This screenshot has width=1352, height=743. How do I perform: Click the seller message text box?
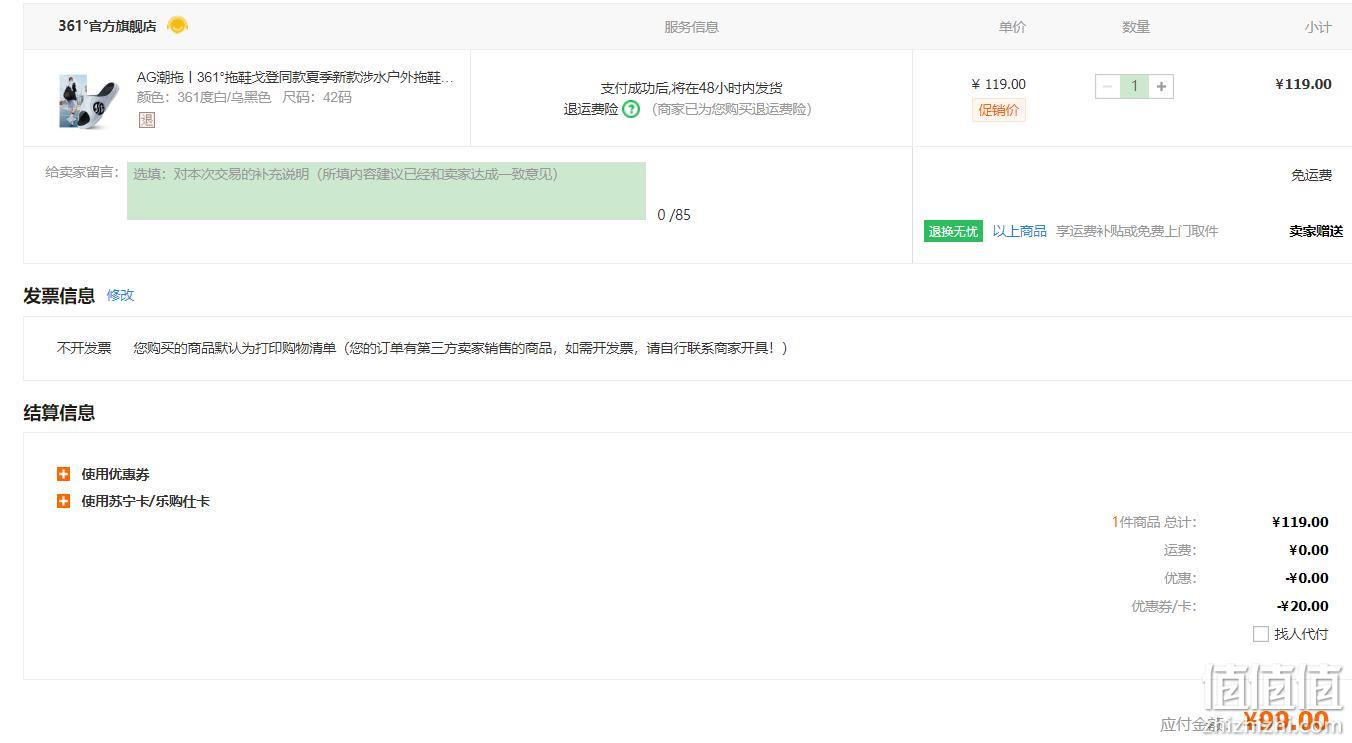[x=386, y=191]
